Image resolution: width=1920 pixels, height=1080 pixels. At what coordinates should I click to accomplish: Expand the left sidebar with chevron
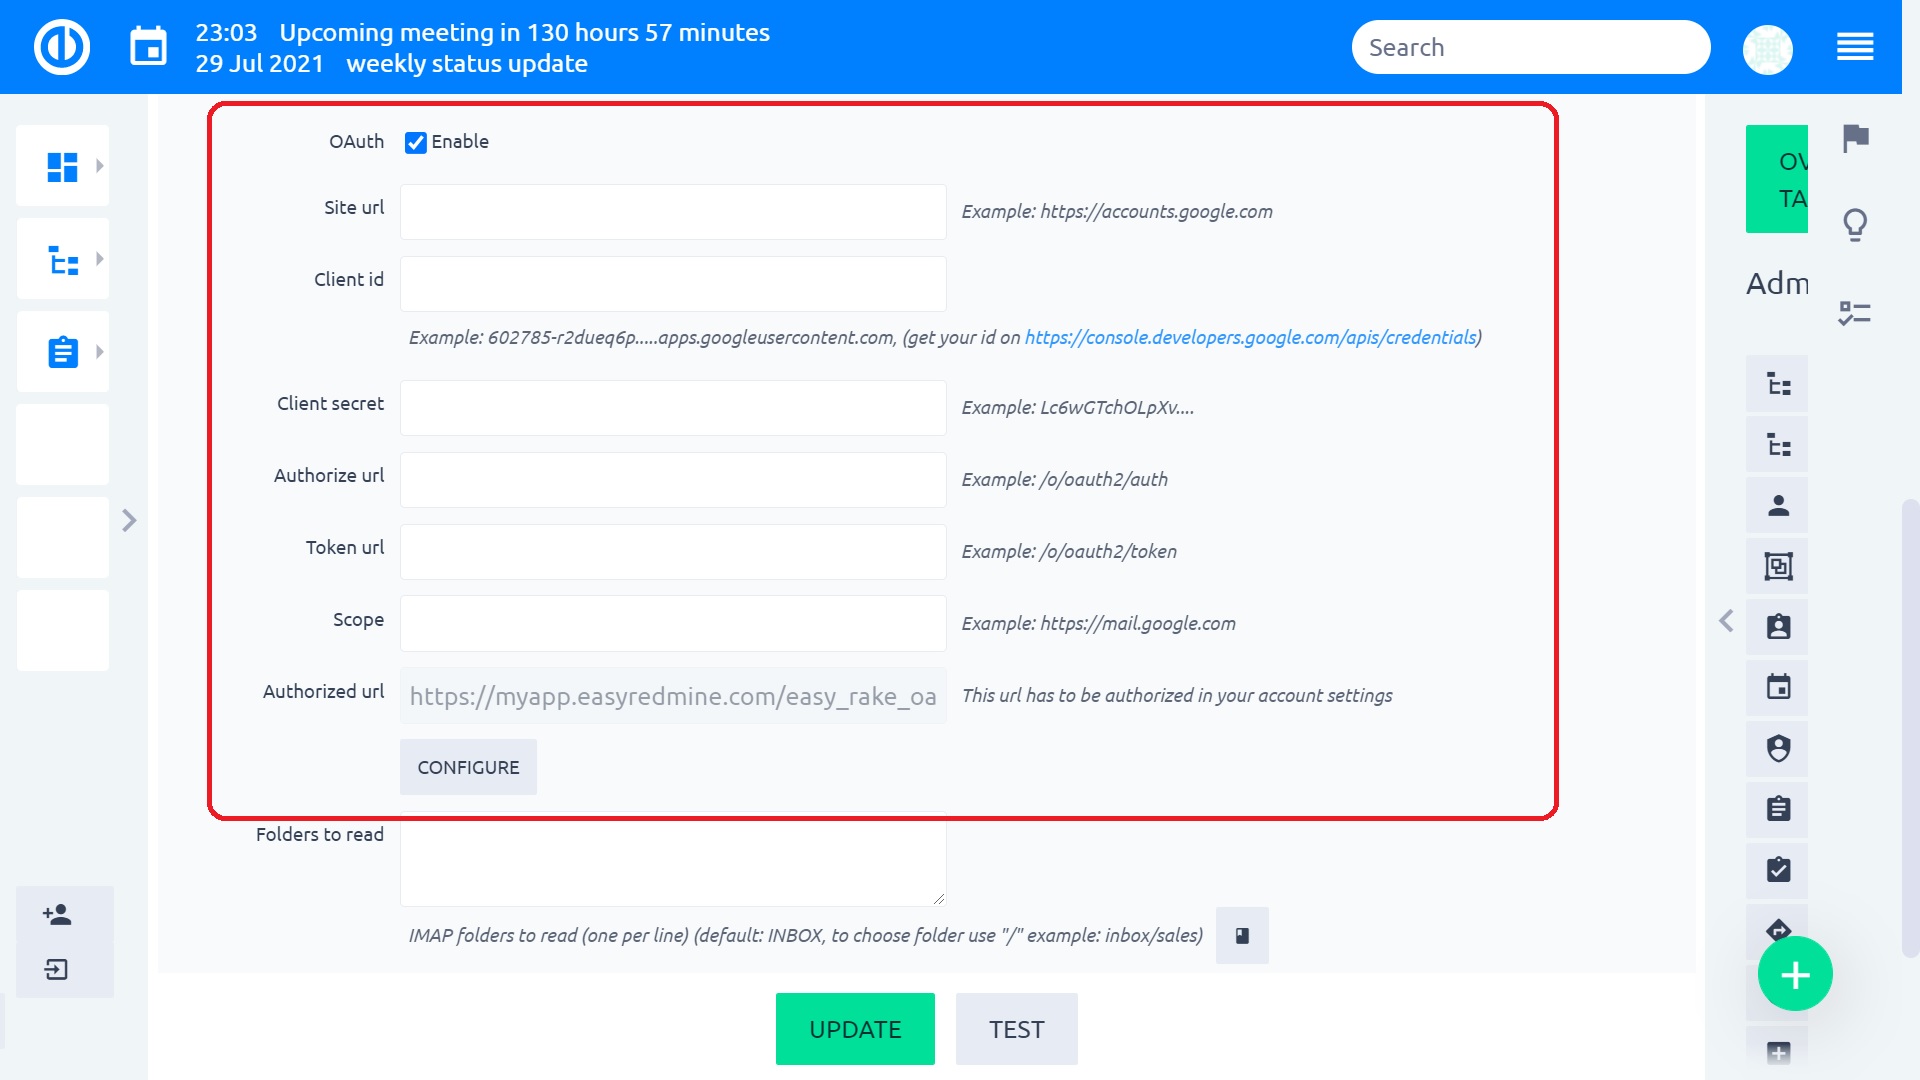(129, 520)
